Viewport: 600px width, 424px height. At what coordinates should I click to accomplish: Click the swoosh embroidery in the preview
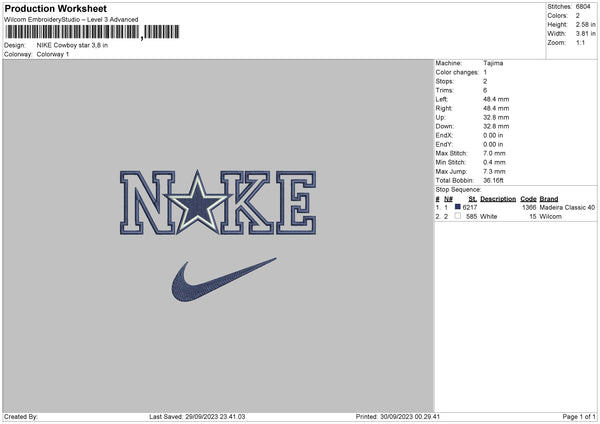pyautogui.click(x=223, y=280)
